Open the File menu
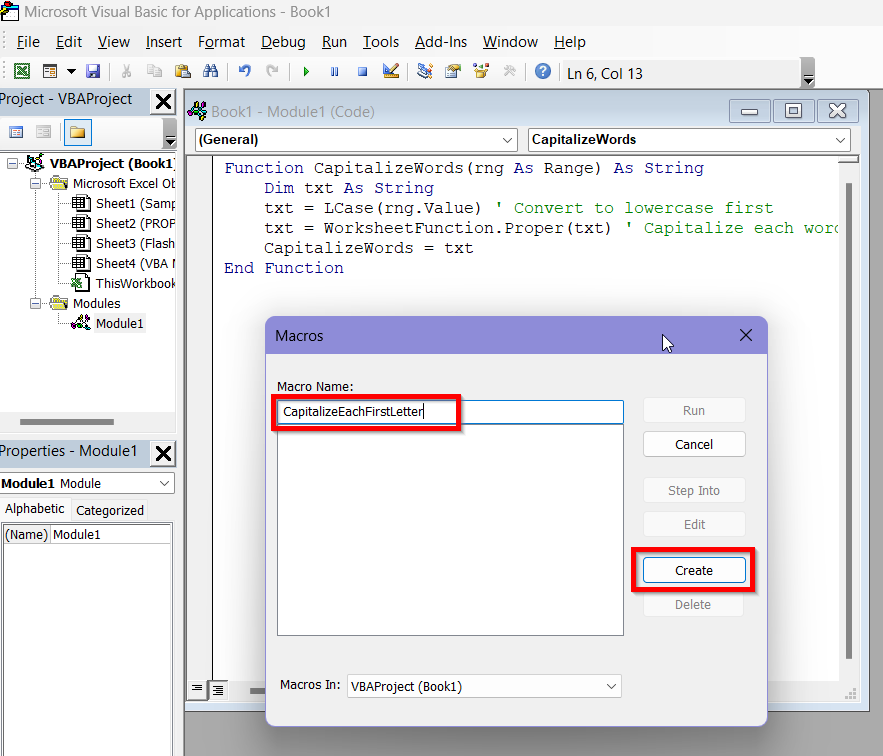The height and width of the screenshot is (756, 883). click(28, 42)
